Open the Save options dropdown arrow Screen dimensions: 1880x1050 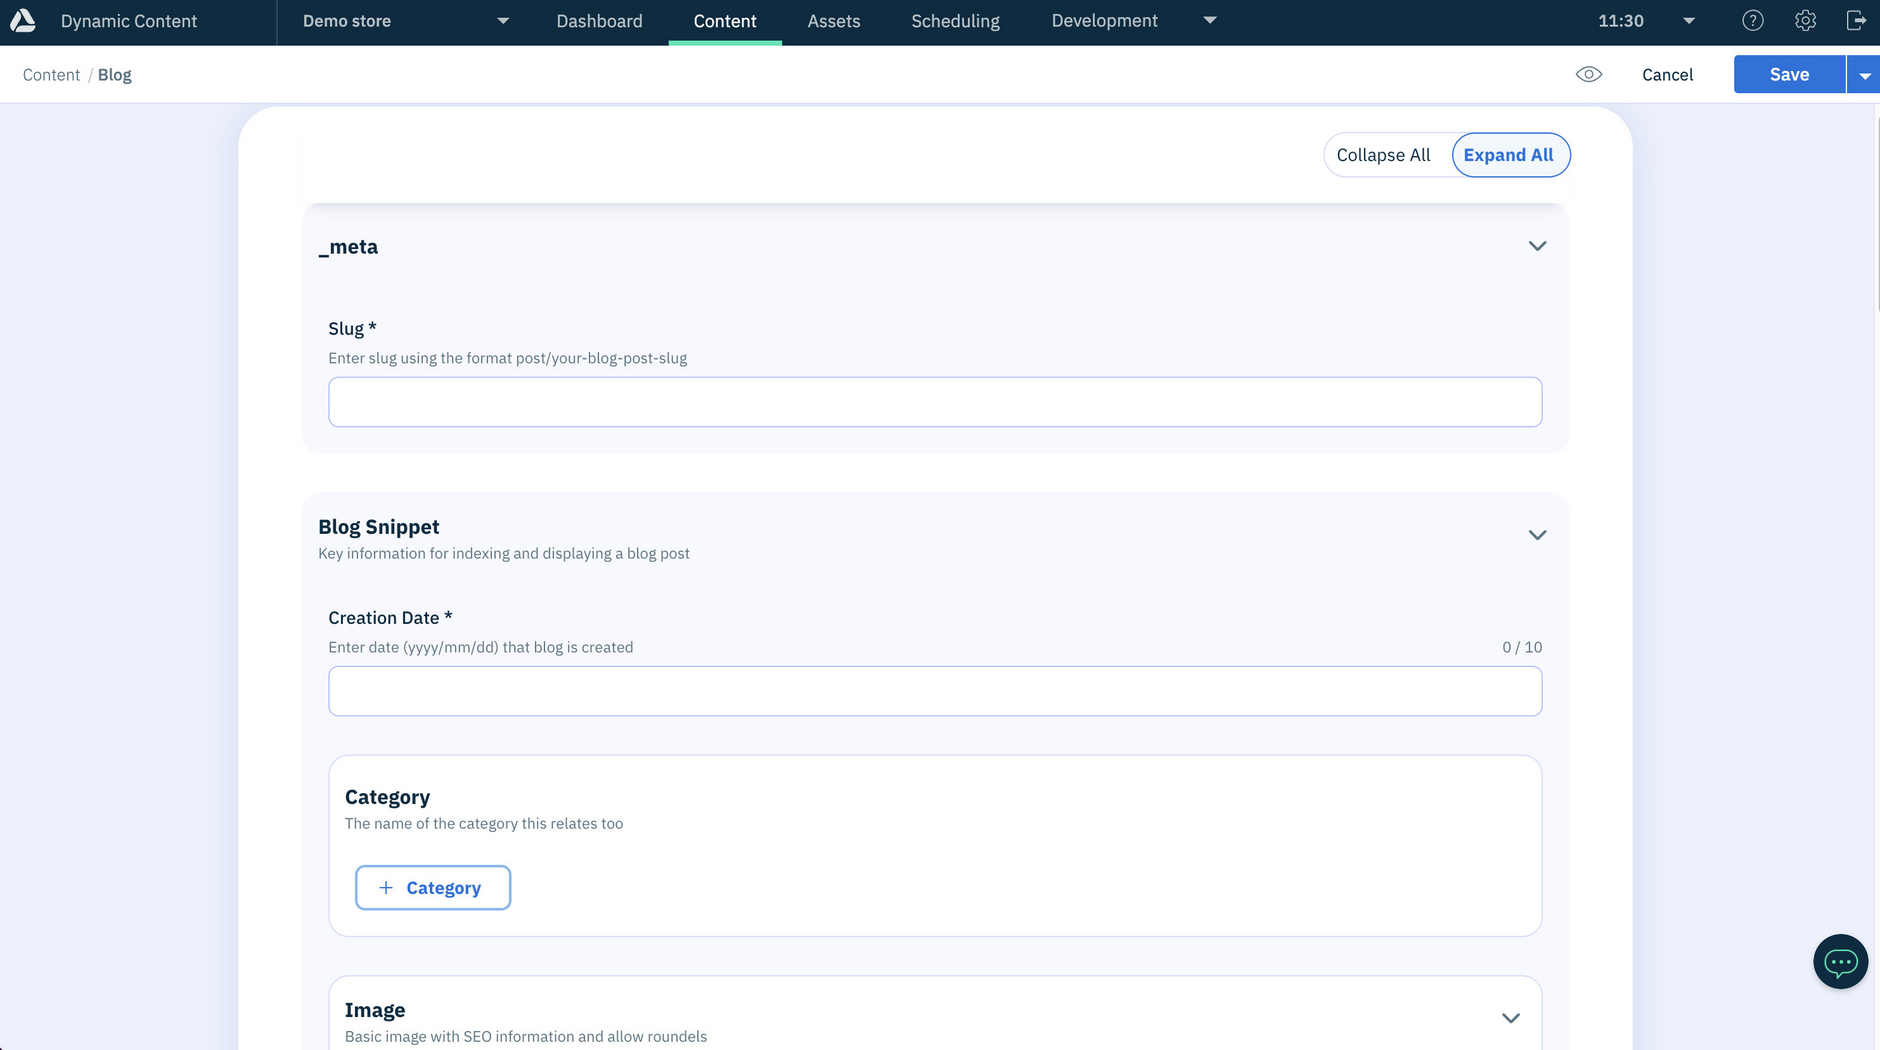[1864, 75]
